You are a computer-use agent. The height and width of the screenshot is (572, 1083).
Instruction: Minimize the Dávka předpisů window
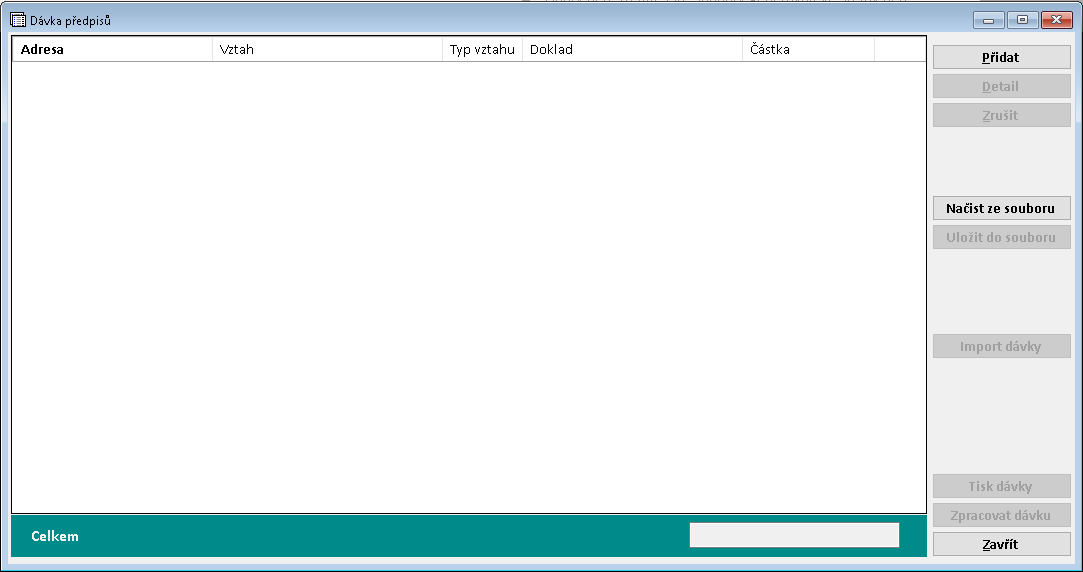coord(989,20)
